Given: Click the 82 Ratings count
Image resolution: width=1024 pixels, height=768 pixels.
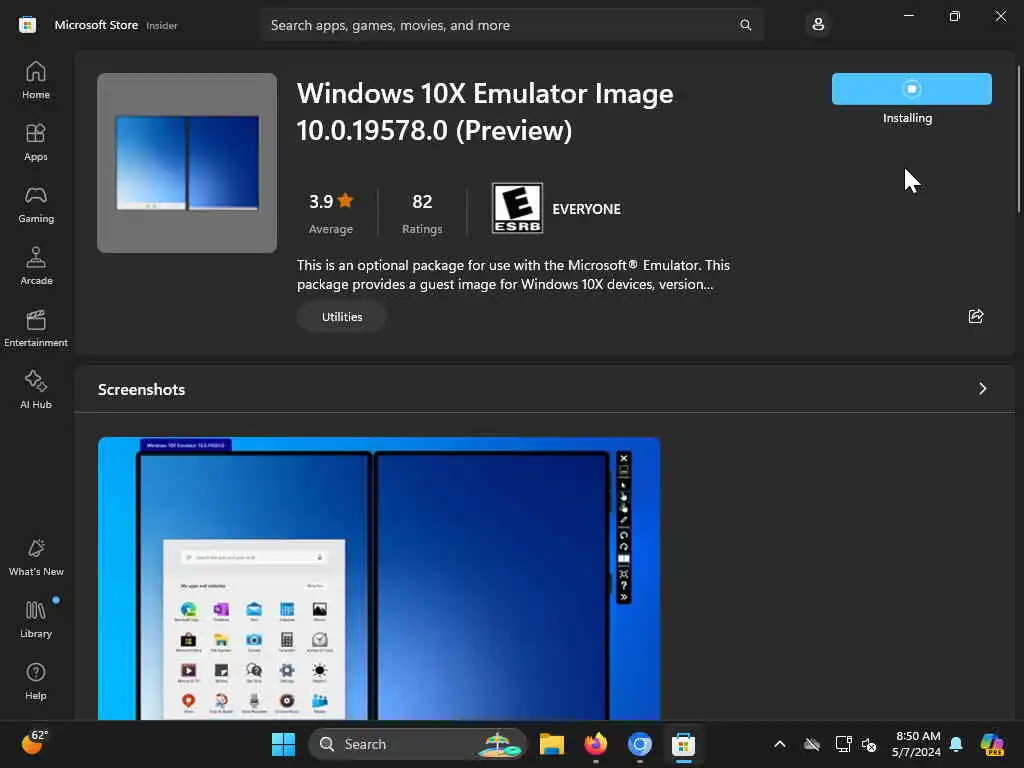Looking at the screenshot, I should coord(422,212).
